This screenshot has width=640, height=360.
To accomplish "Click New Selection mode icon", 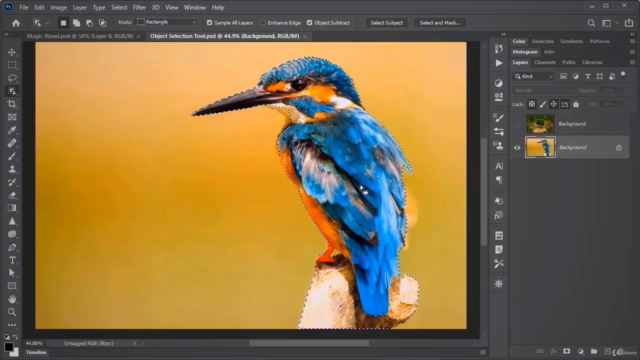I will click(x=63, y=23).
